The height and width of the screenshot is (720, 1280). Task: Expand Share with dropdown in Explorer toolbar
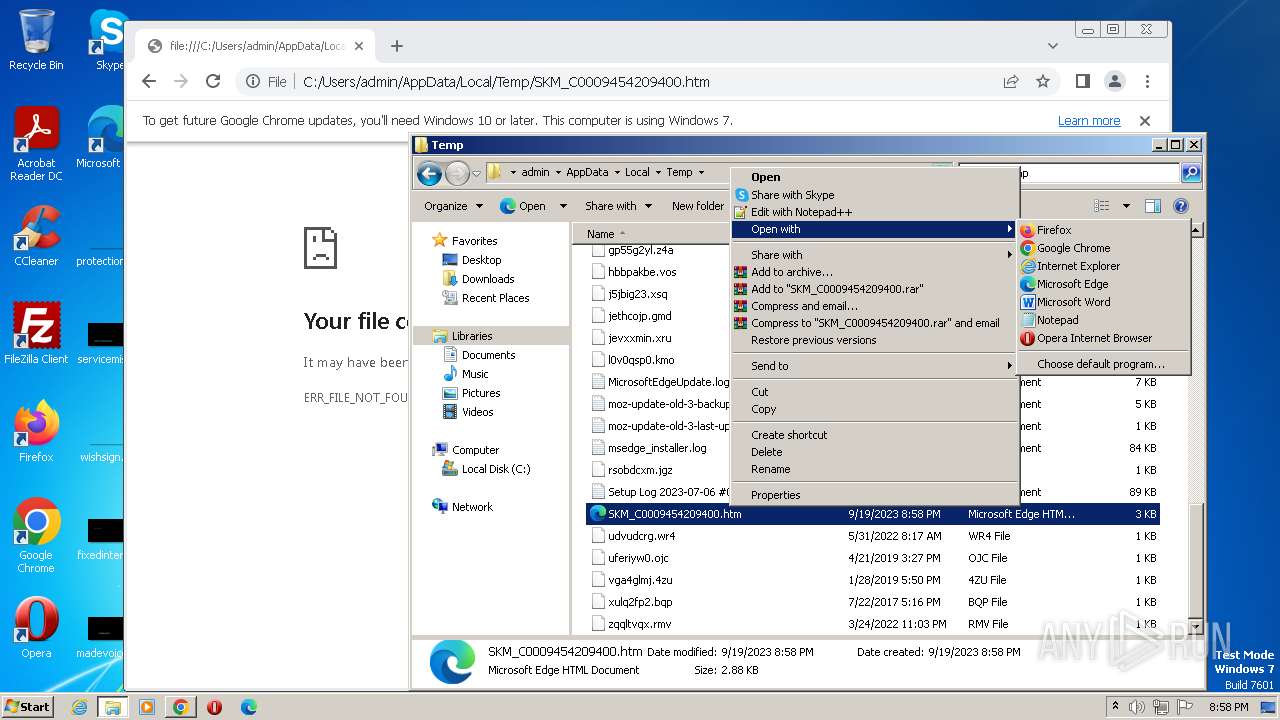click(618, 206)
